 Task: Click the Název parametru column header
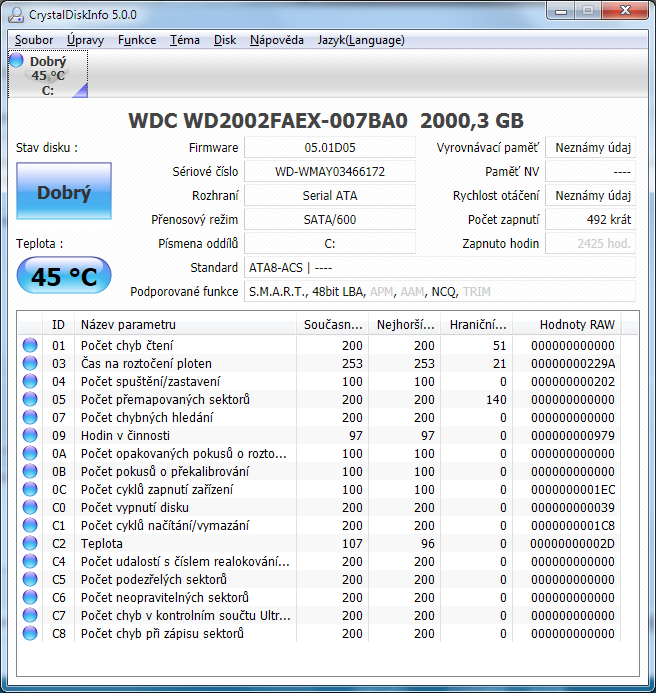[x=186, y=324]
